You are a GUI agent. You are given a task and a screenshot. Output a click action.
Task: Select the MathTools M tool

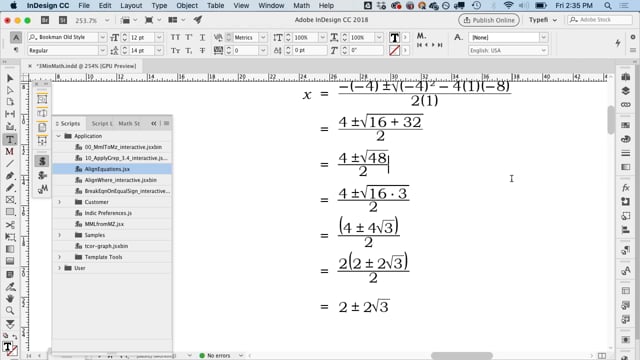[x=10, y=151]
